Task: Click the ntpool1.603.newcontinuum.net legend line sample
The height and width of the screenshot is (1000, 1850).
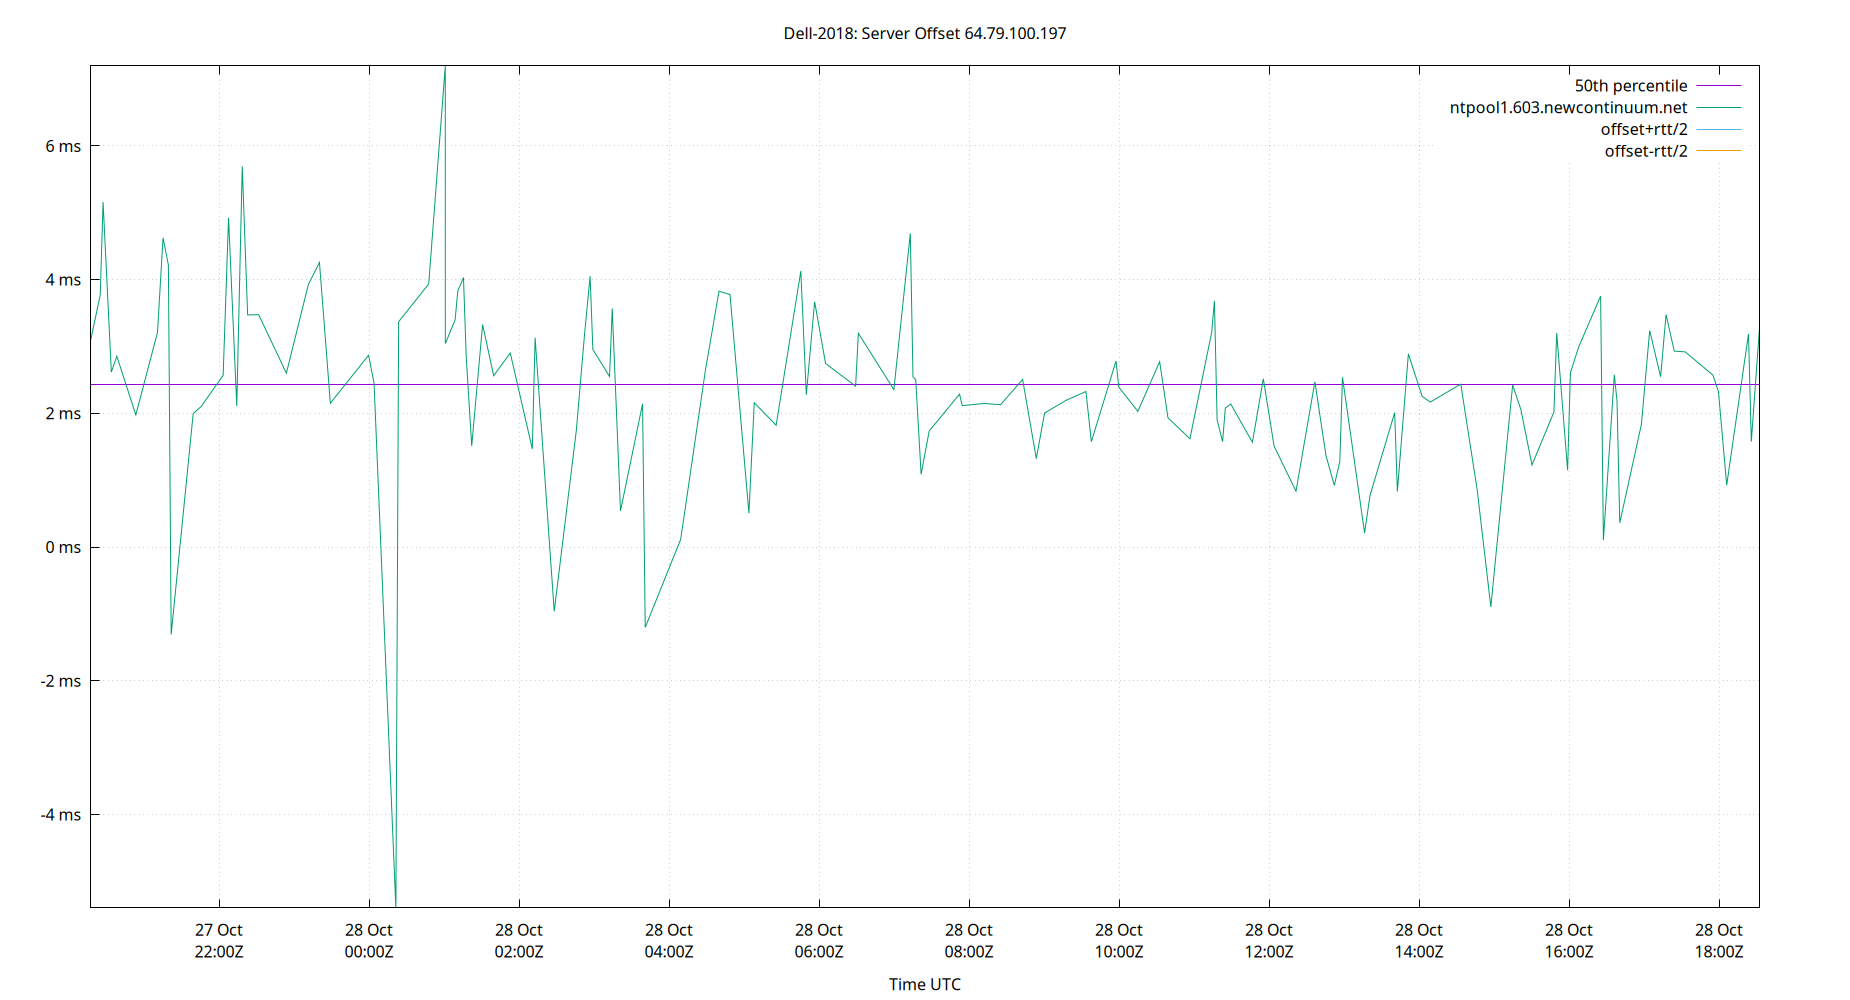Action: 1720,107
